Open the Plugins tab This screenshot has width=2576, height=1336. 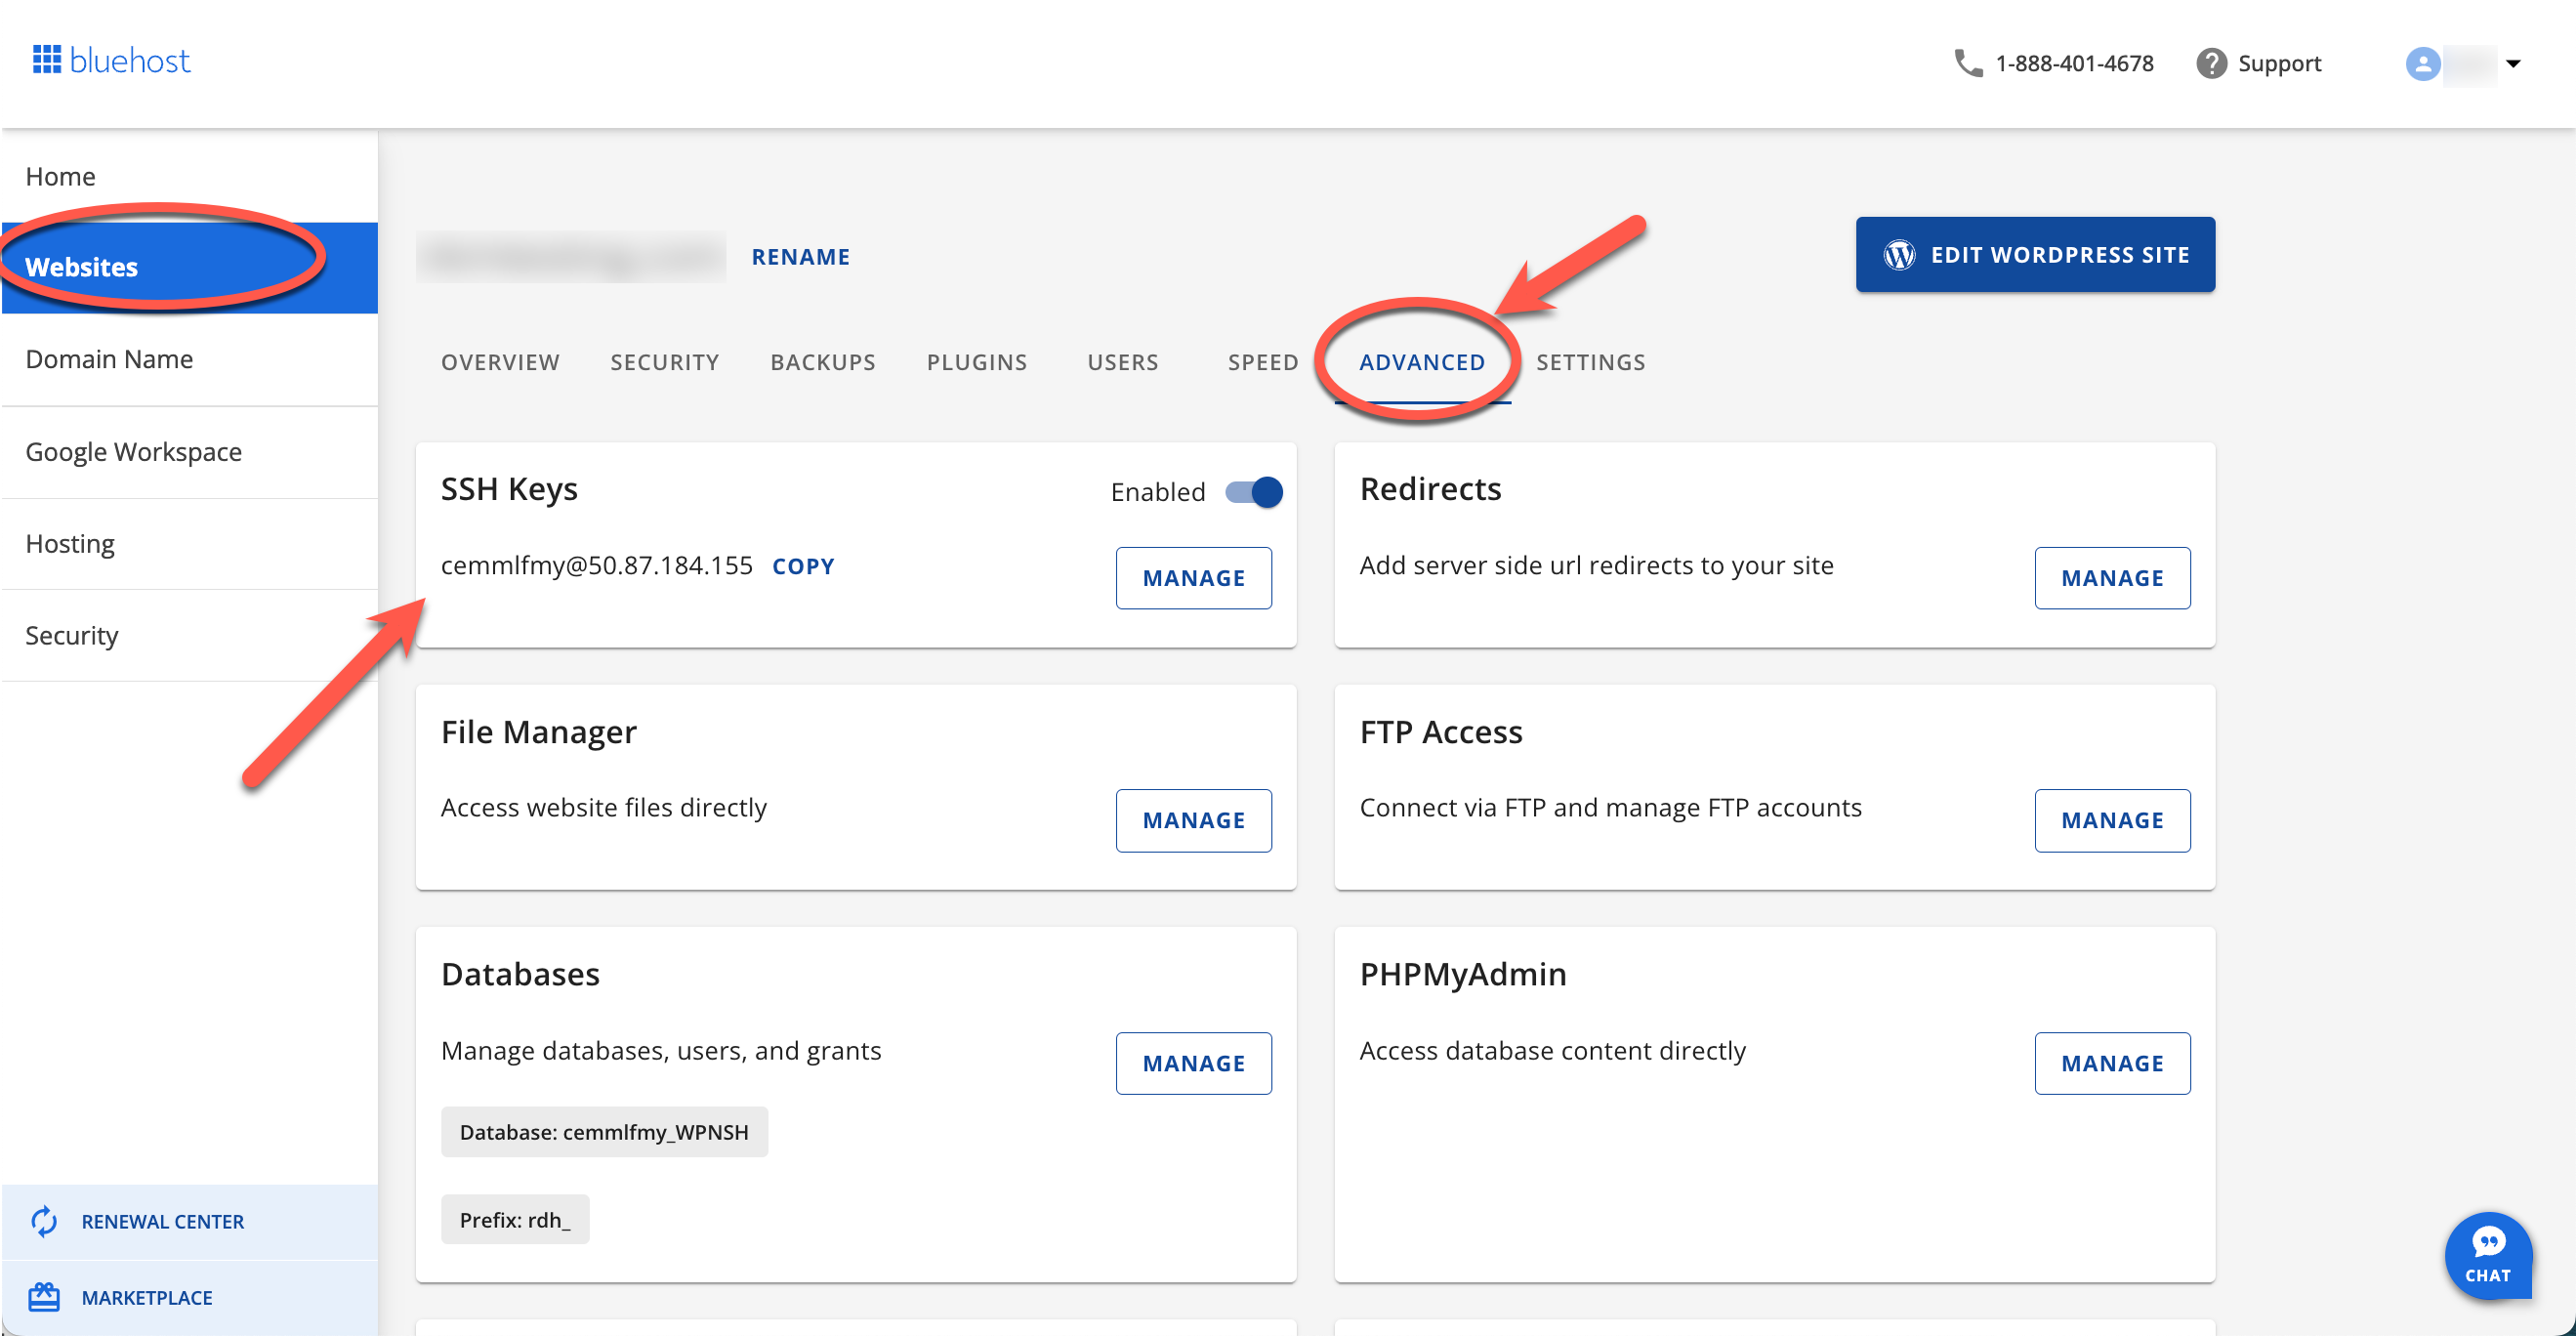coord(977,362)
